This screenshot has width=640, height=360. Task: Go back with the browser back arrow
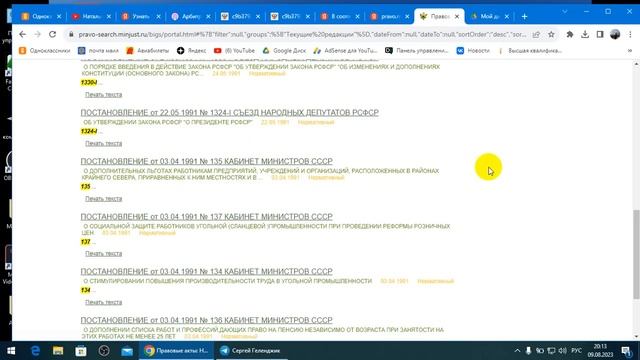point(22,35)
